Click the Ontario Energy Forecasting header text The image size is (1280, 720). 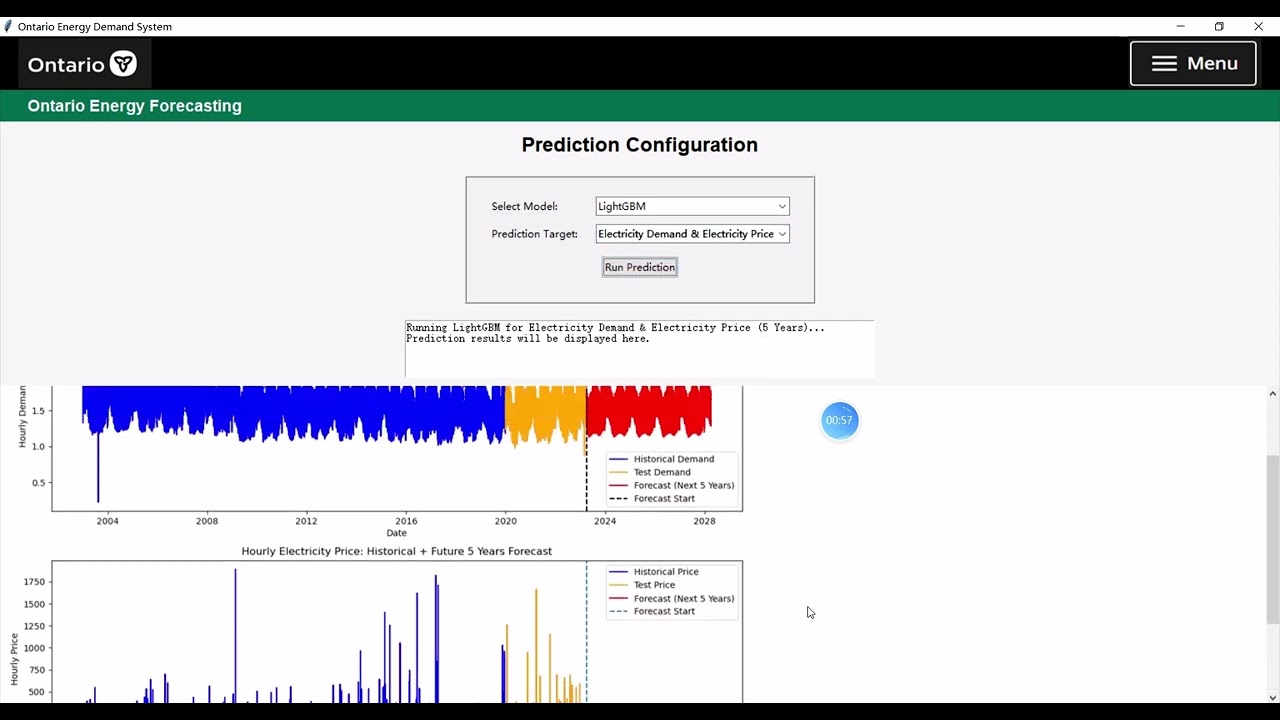(x=135, y=106)
